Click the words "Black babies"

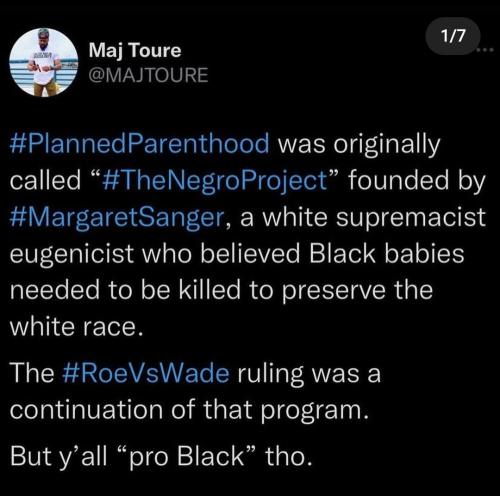point(386,254)
